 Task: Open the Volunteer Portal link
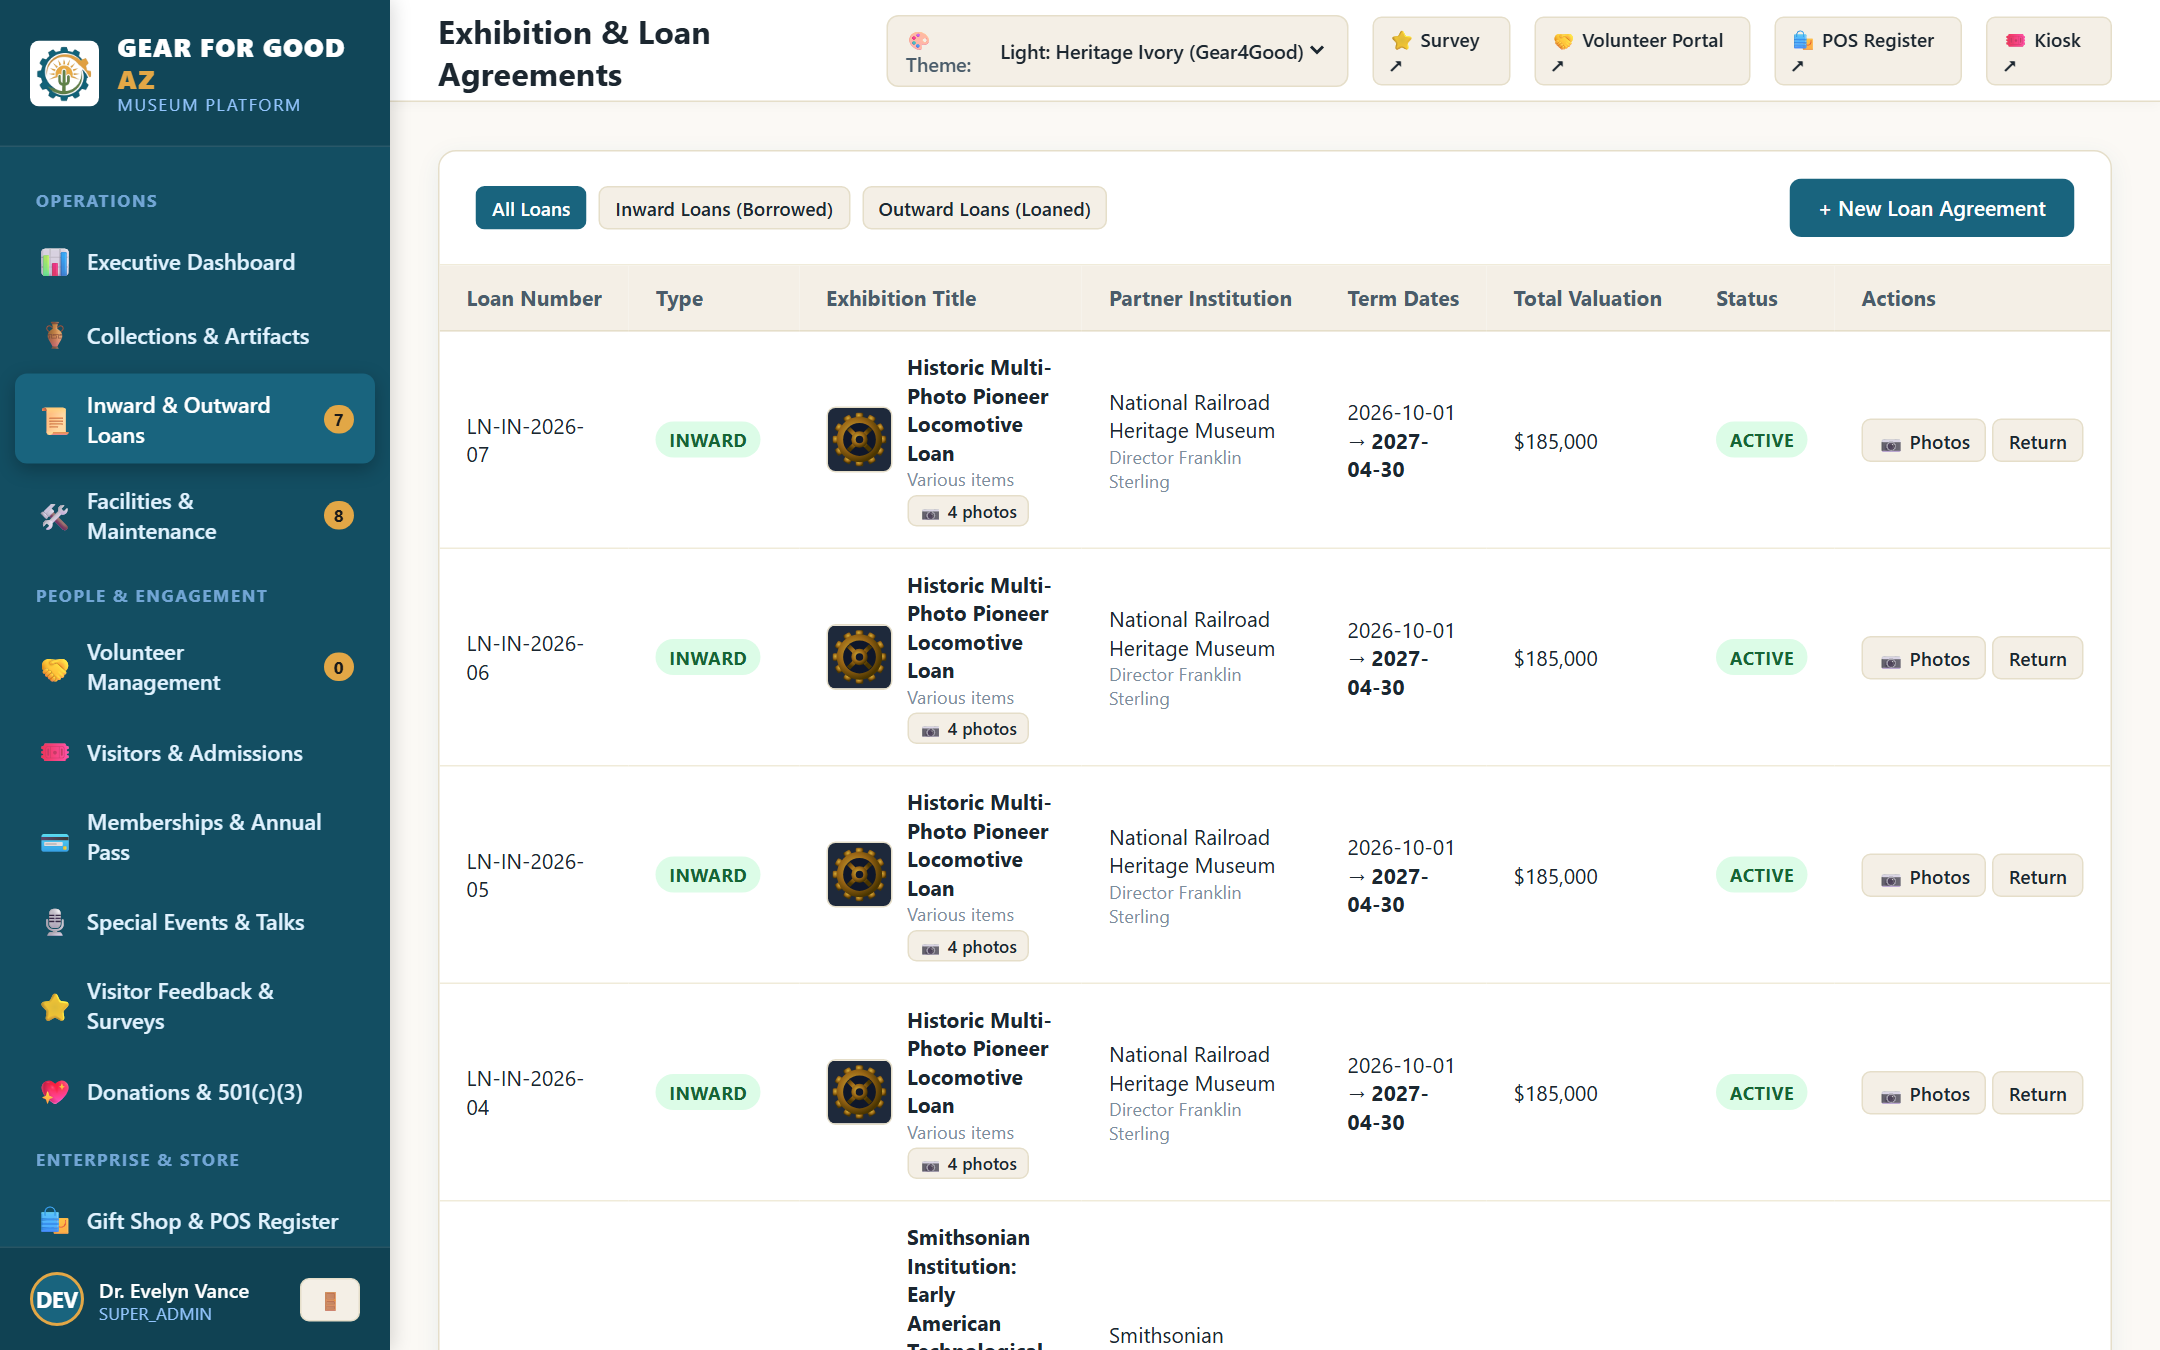(x=1642, y=51)
